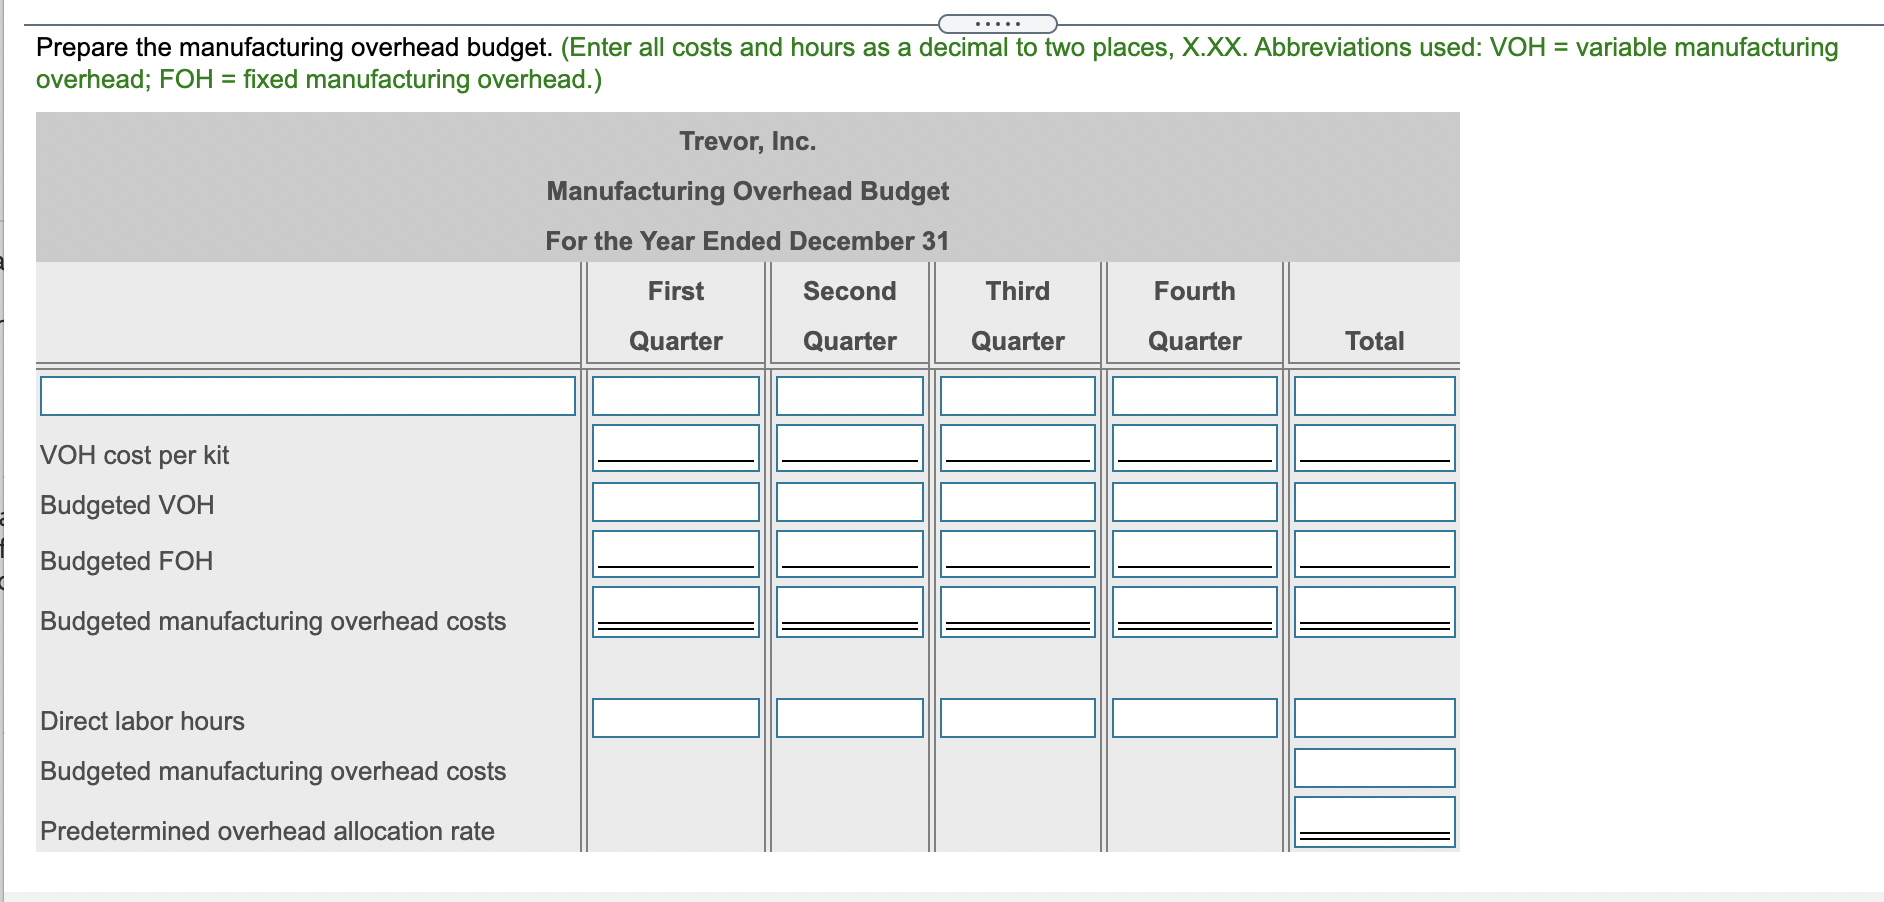Activate Budgeted FOH Second Quarter cell
Image resolution: width=1884 pixels, height=902 pixels.
click(850, 554)
